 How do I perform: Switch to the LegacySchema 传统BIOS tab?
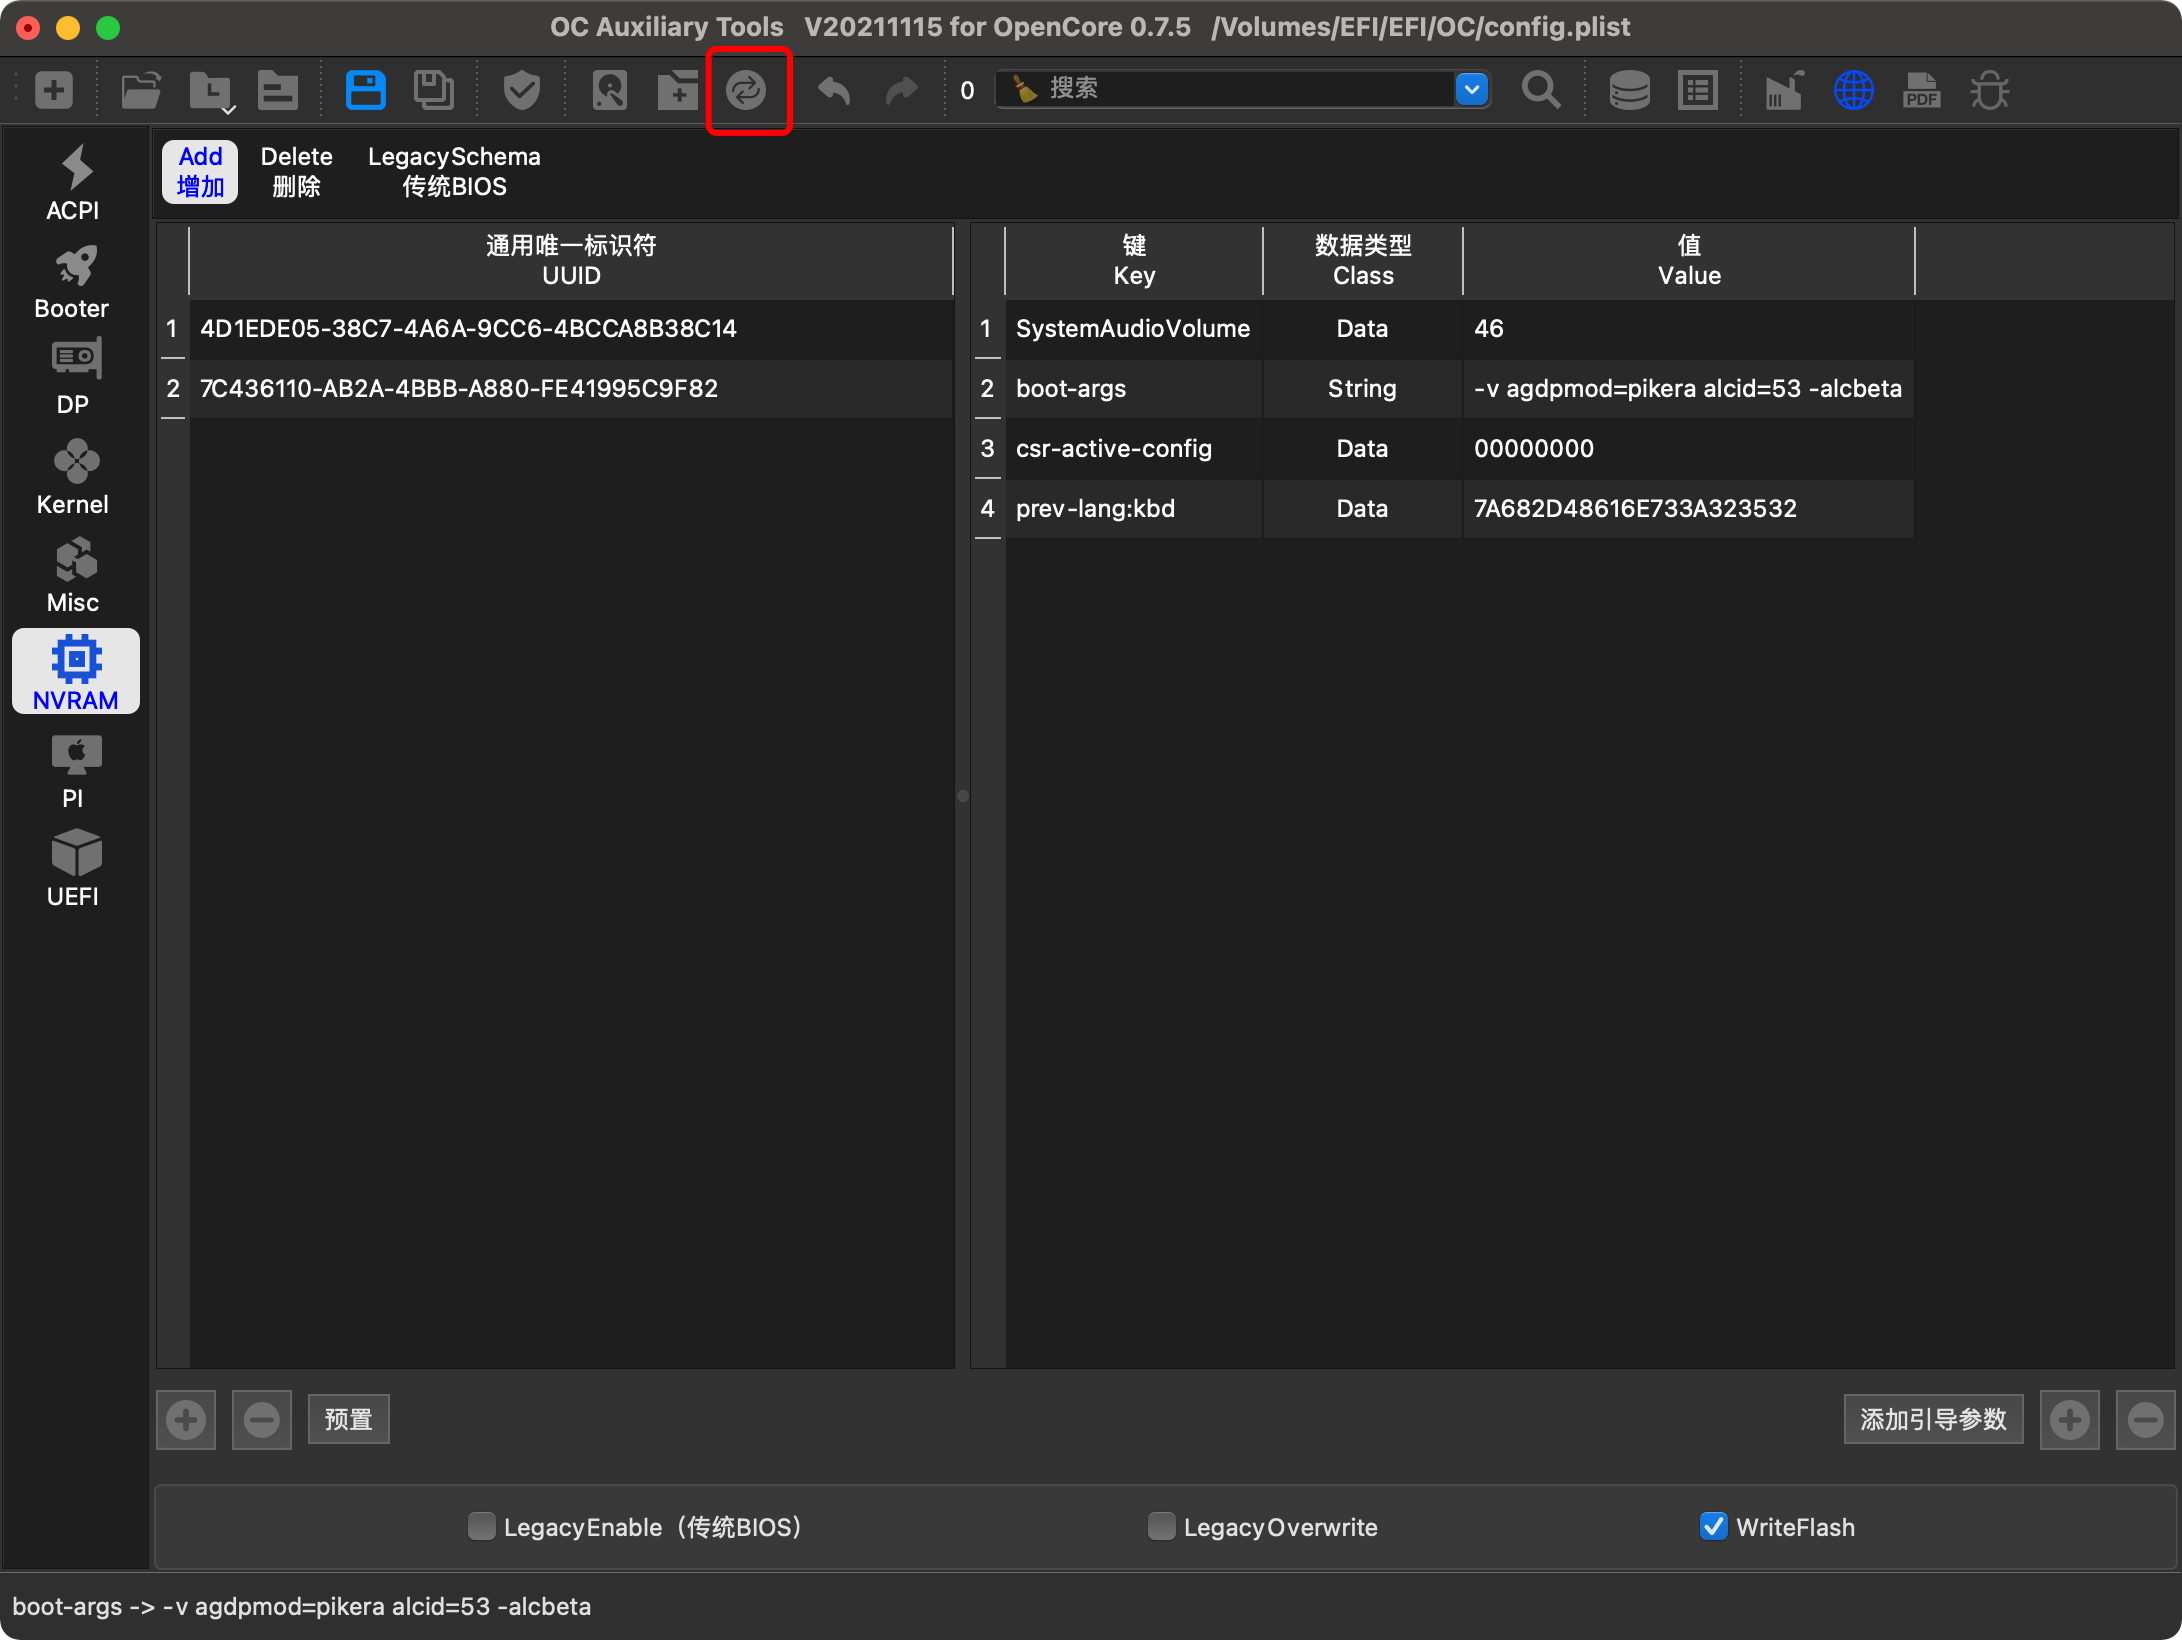coord(454,171)
